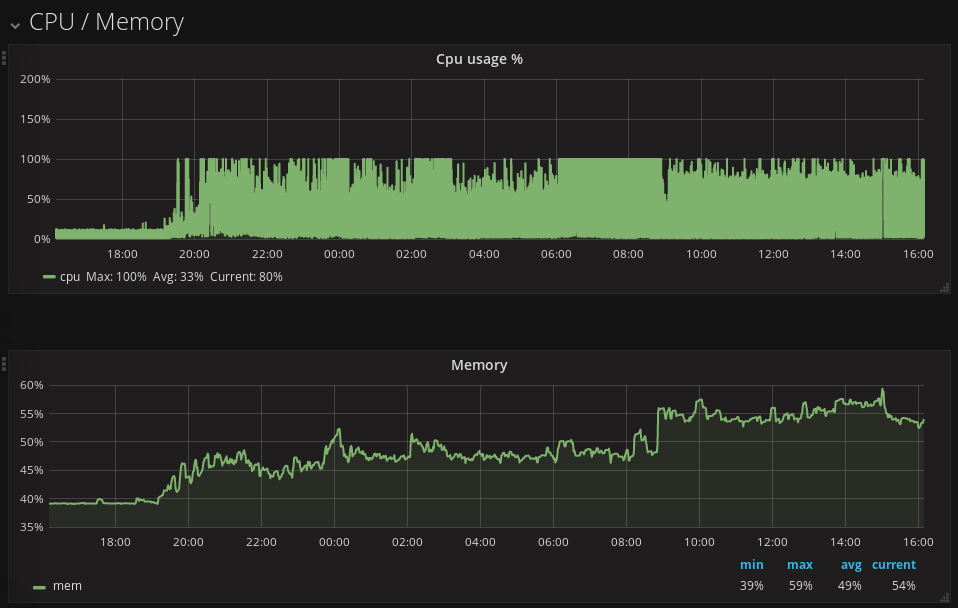Click the Max: 100% value in cpu legend
The height and width of the screenshot is (608, 958).
116,277
